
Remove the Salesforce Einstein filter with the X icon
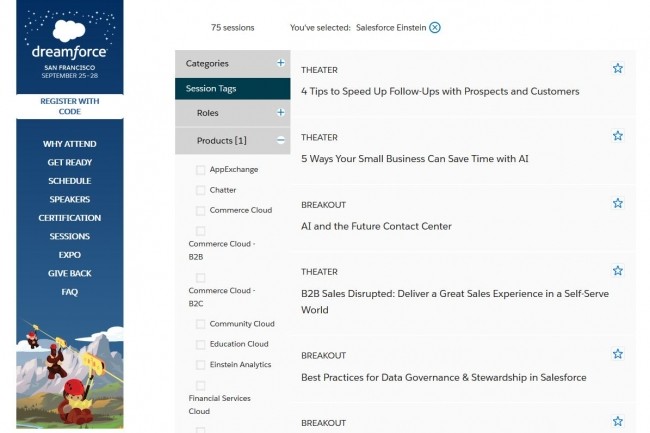coord(434,27)
